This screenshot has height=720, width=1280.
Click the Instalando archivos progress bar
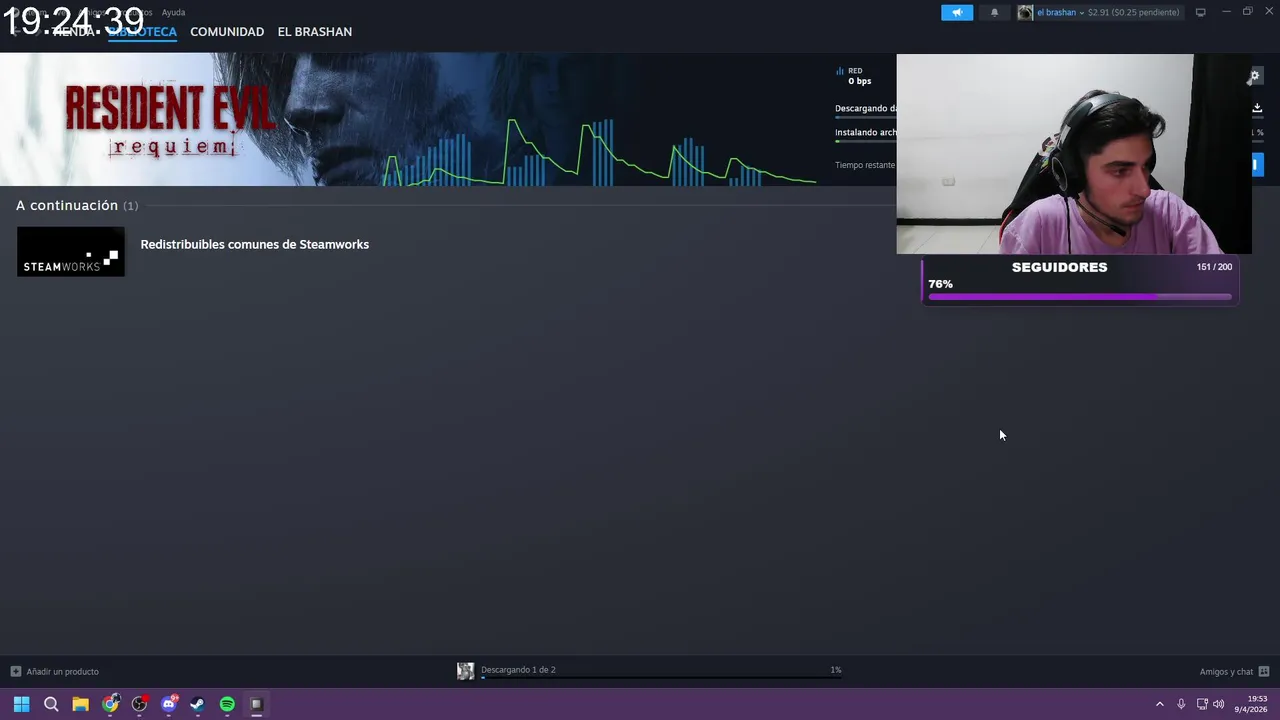coord(866,141)
